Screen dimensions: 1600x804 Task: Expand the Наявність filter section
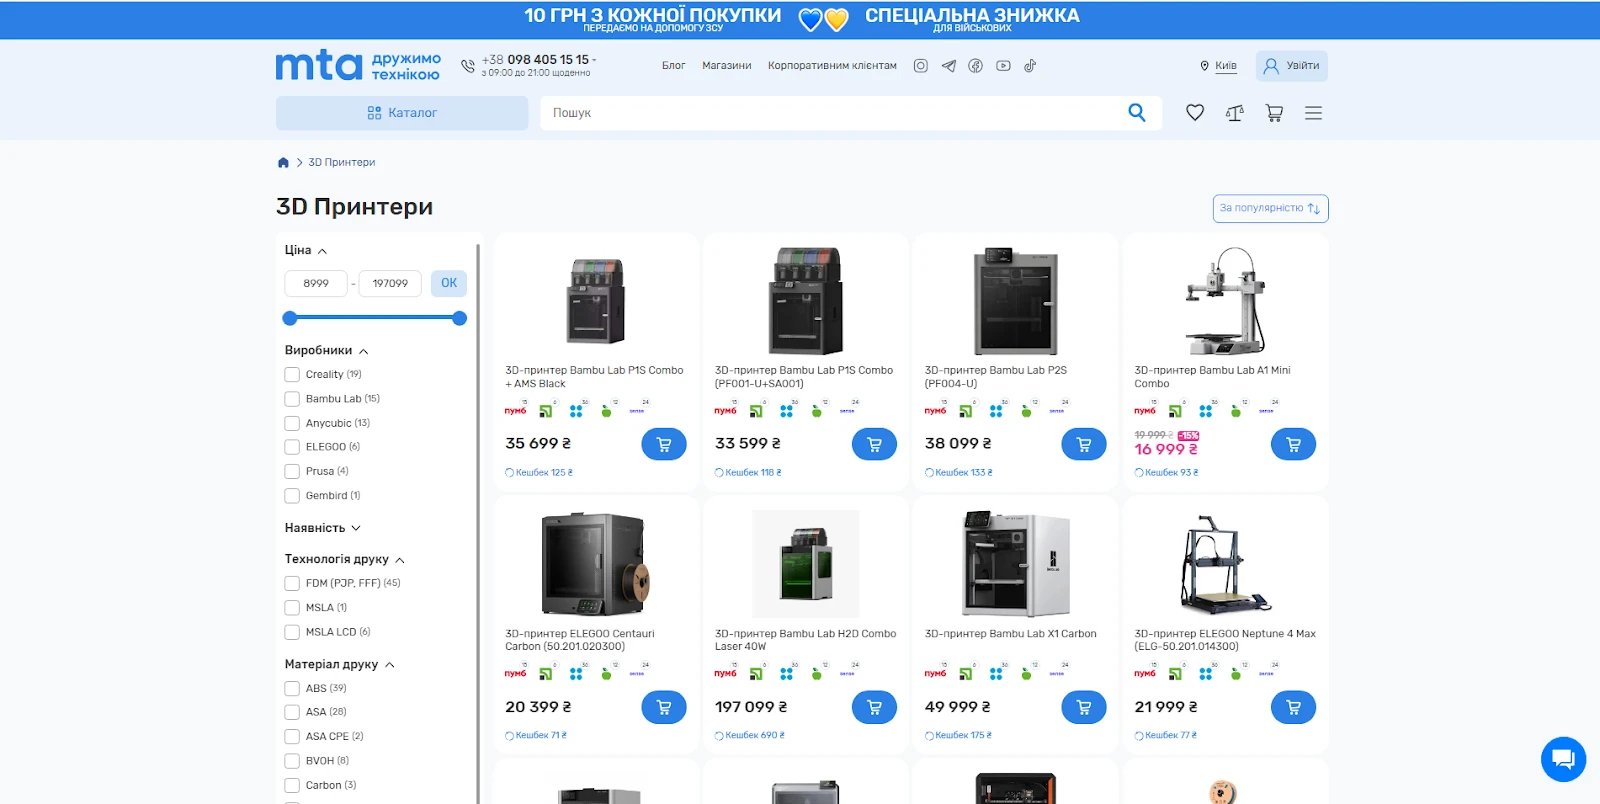pos(322,528)
